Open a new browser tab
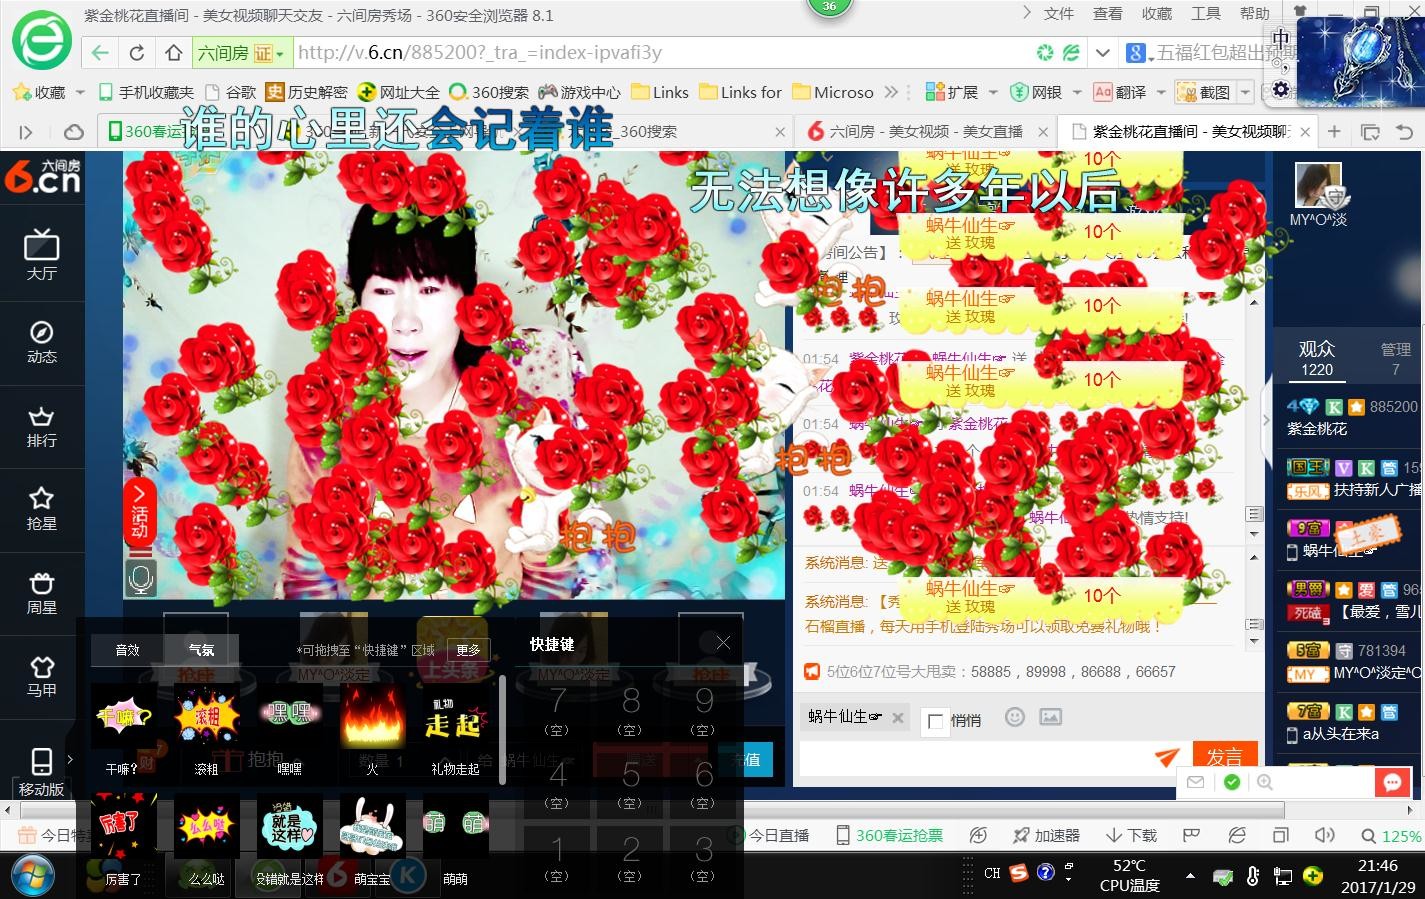The height and width of the screenshot is (899, 1425). point(1334,131)
